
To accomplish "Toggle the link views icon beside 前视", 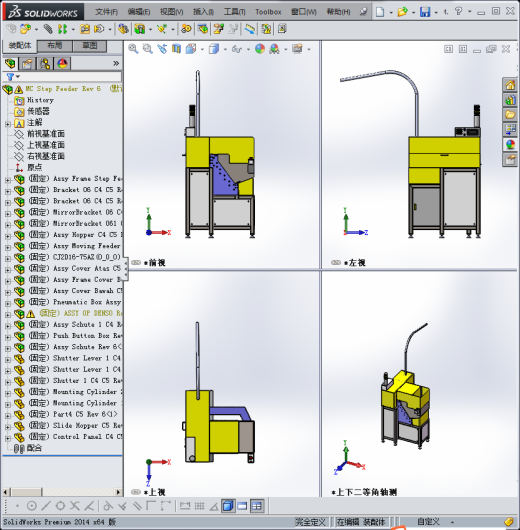I will tap(136, 263).
